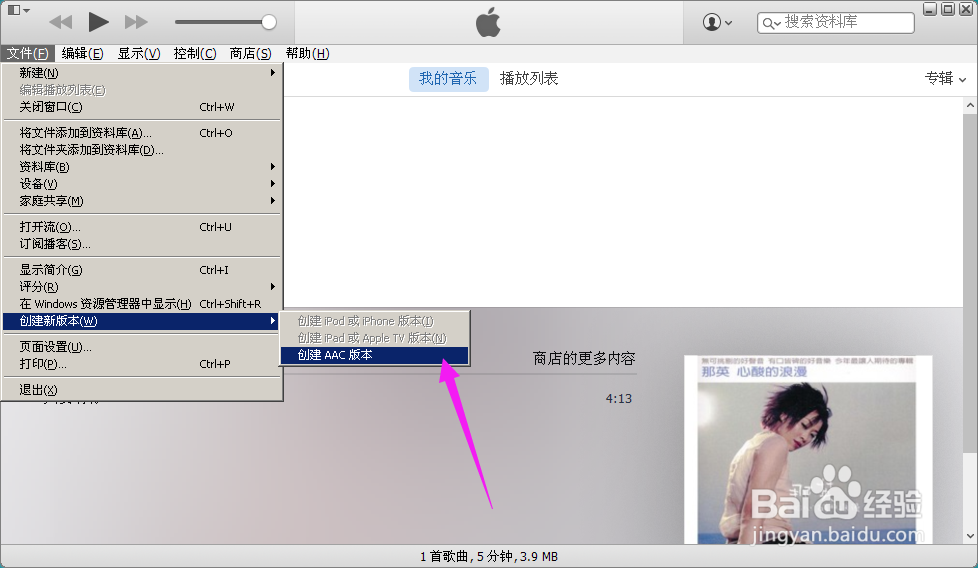
Task: Click the arrow beside 创建新版本(W)
Action: (273, 321)
